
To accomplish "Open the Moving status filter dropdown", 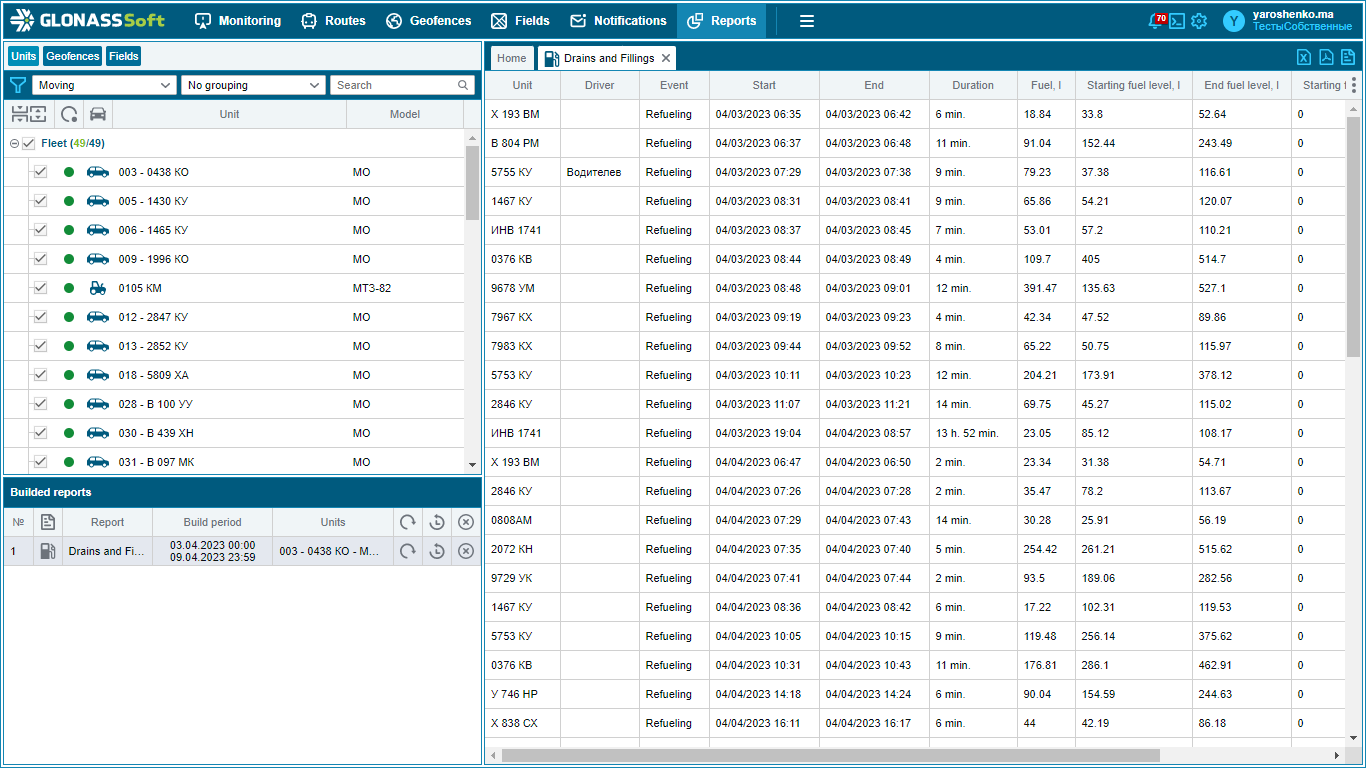I will (105, 85).
